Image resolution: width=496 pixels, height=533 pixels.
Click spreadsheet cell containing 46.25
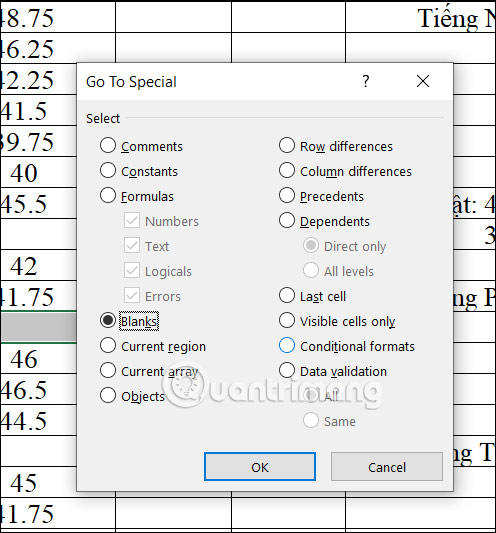(x=58, y=48)
